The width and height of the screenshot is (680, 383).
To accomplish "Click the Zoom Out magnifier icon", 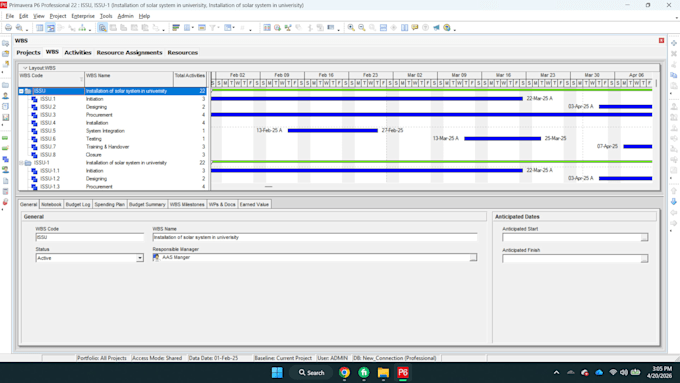I will tap(362, 28).
